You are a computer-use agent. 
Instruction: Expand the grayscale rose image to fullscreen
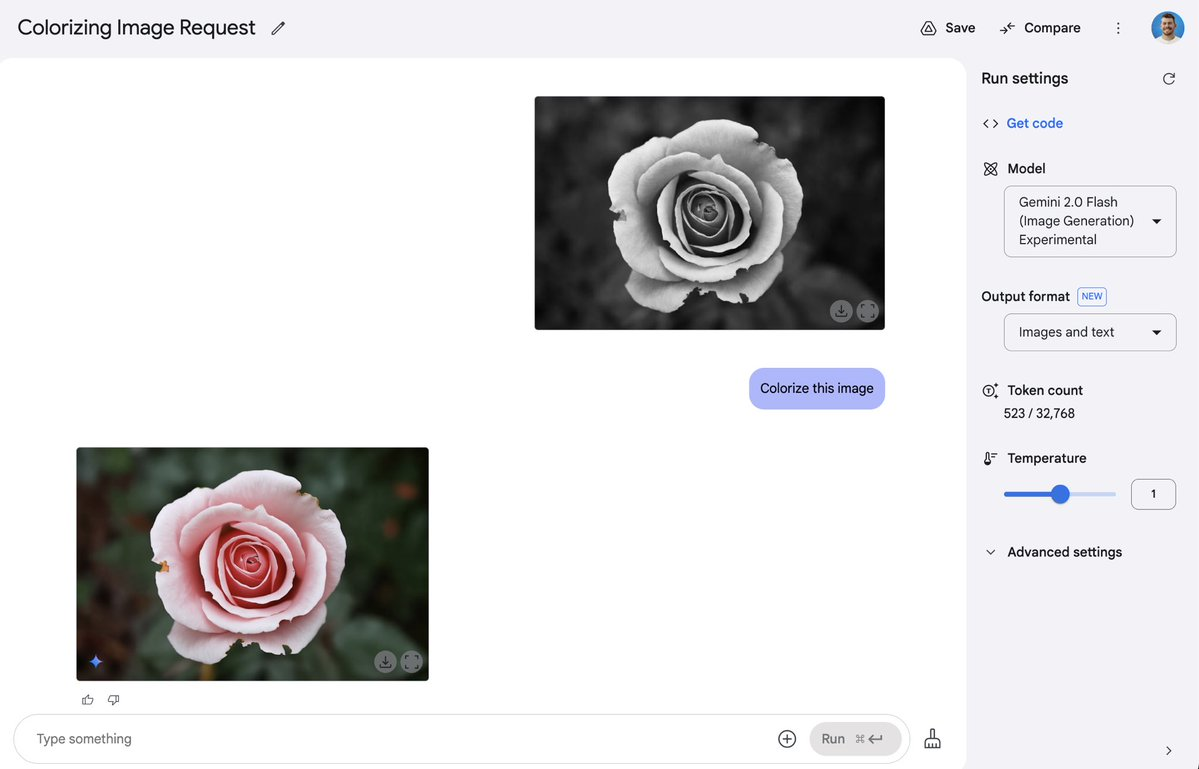[x=868, y=310]
